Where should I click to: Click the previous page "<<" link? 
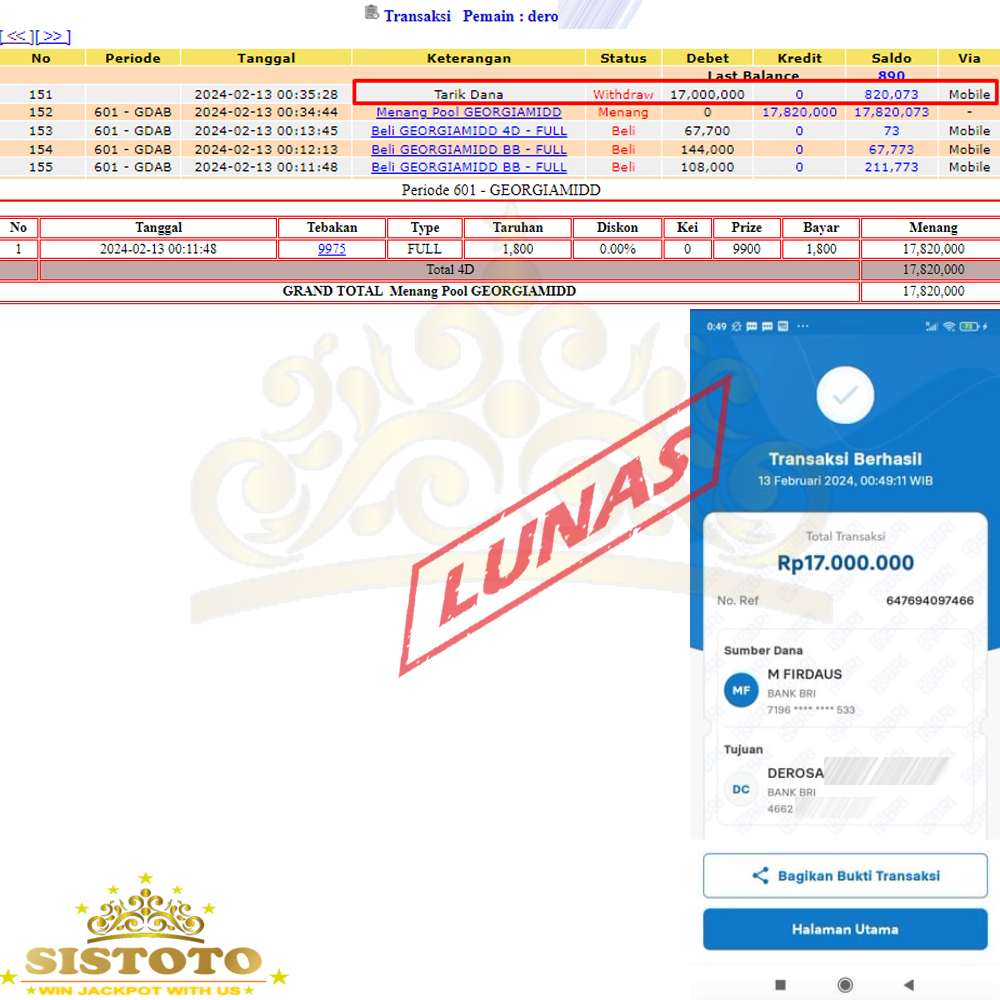[x=17, y=36]
